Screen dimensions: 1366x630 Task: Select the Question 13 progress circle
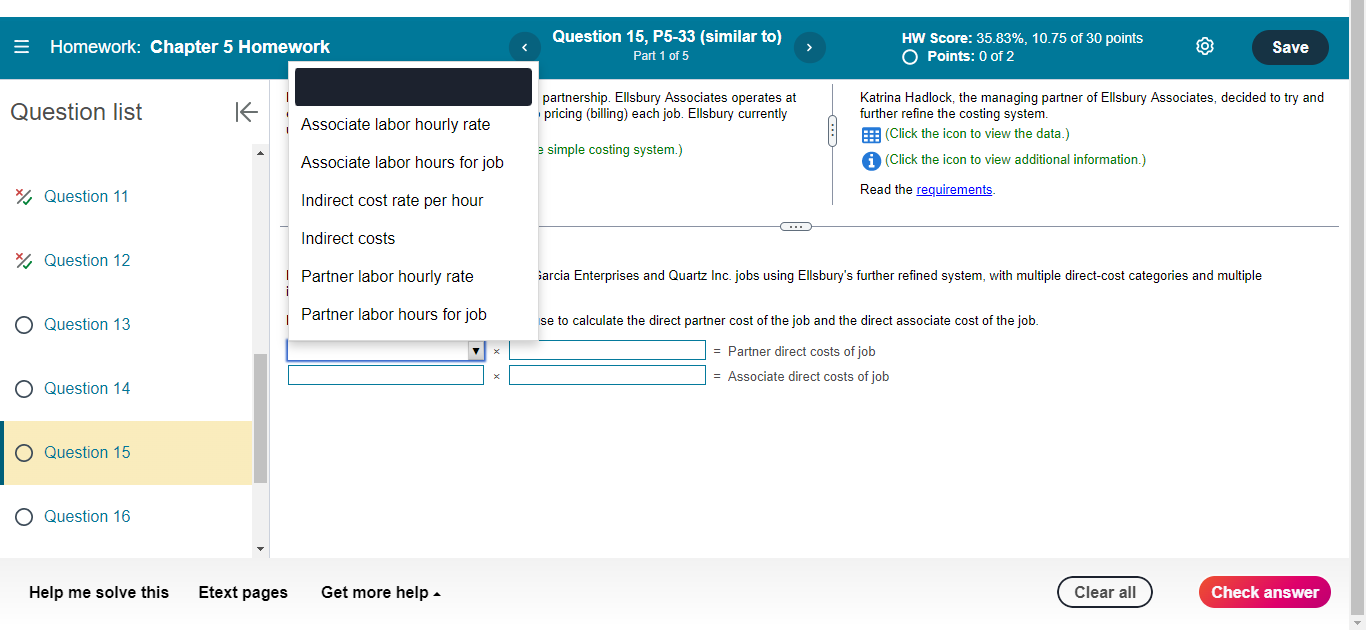[x=23, y=324]
